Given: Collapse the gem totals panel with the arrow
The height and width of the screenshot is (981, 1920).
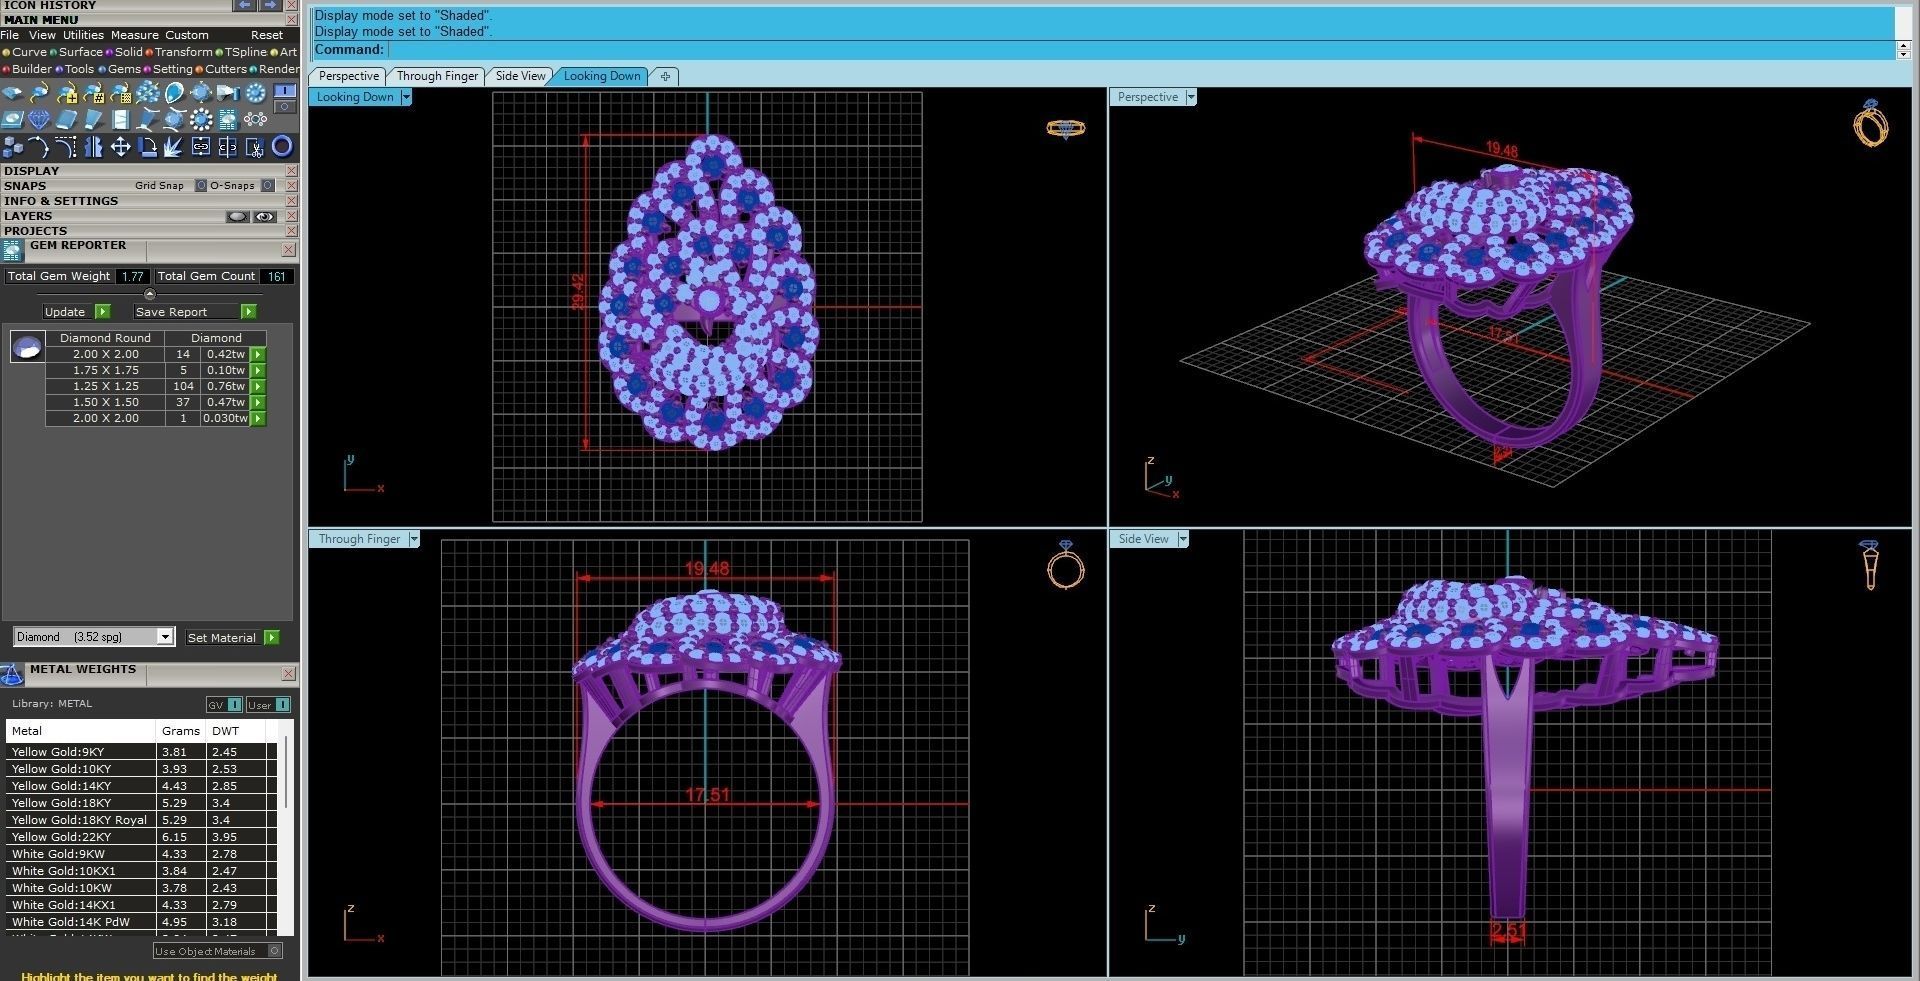Looking at the screenshot, I should [150, 294].
